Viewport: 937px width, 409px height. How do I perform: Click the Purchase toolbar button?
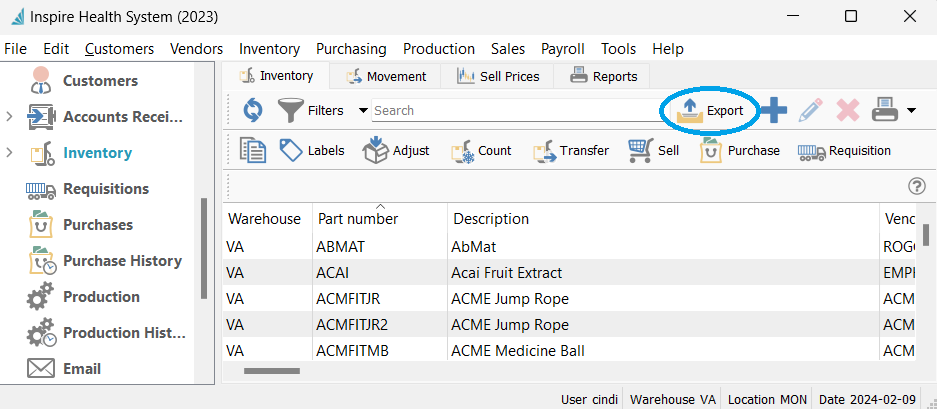tap(740, 151)
